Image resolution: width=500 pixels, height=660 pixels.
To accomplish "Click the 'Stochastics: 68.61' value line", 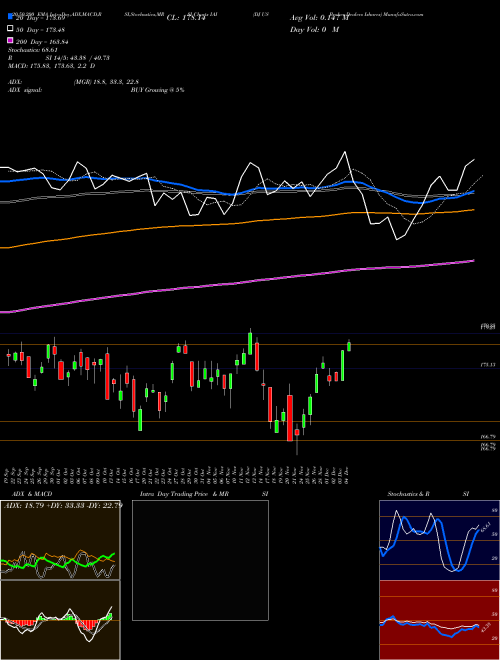I will (x=32, y=50).
